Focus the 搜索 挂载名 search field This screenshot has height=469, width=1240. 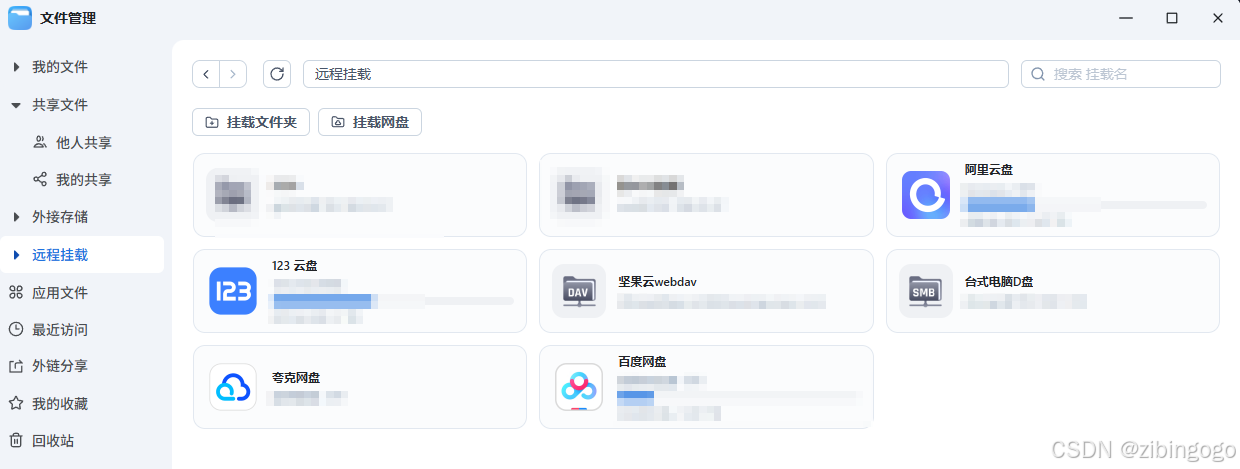pyautogui.click(x=1121, y=74)
